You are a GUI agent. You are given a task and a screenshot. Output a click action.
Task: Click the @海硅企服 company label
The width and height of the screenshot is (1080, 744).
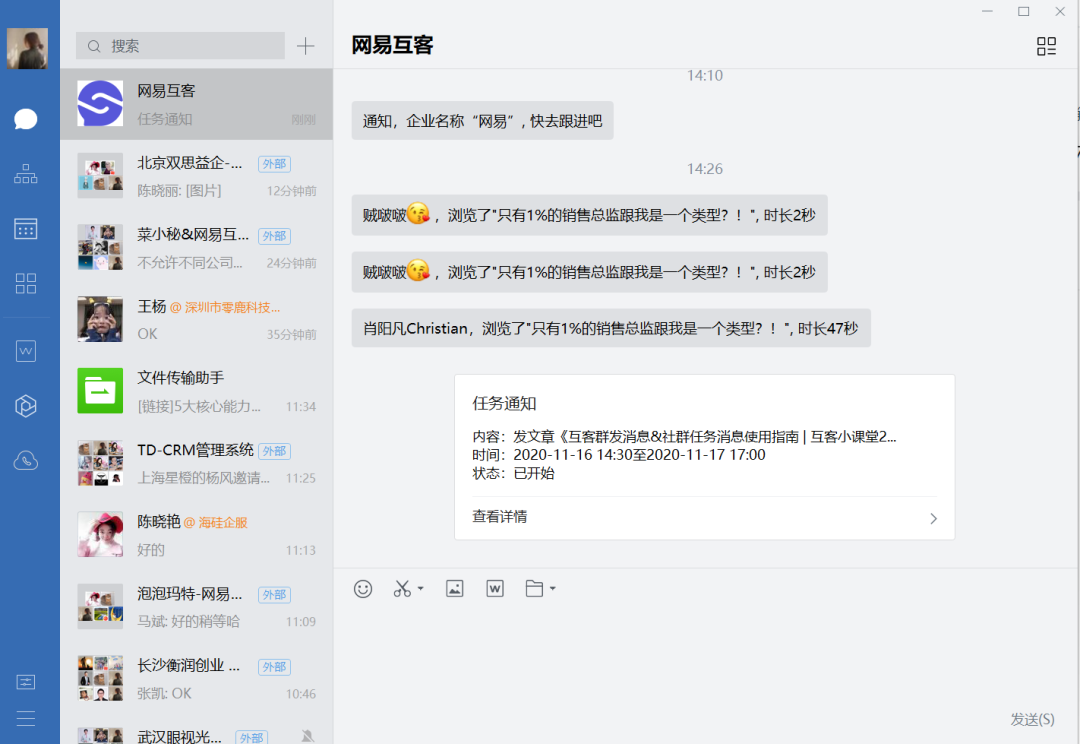[x=215, y=523]
